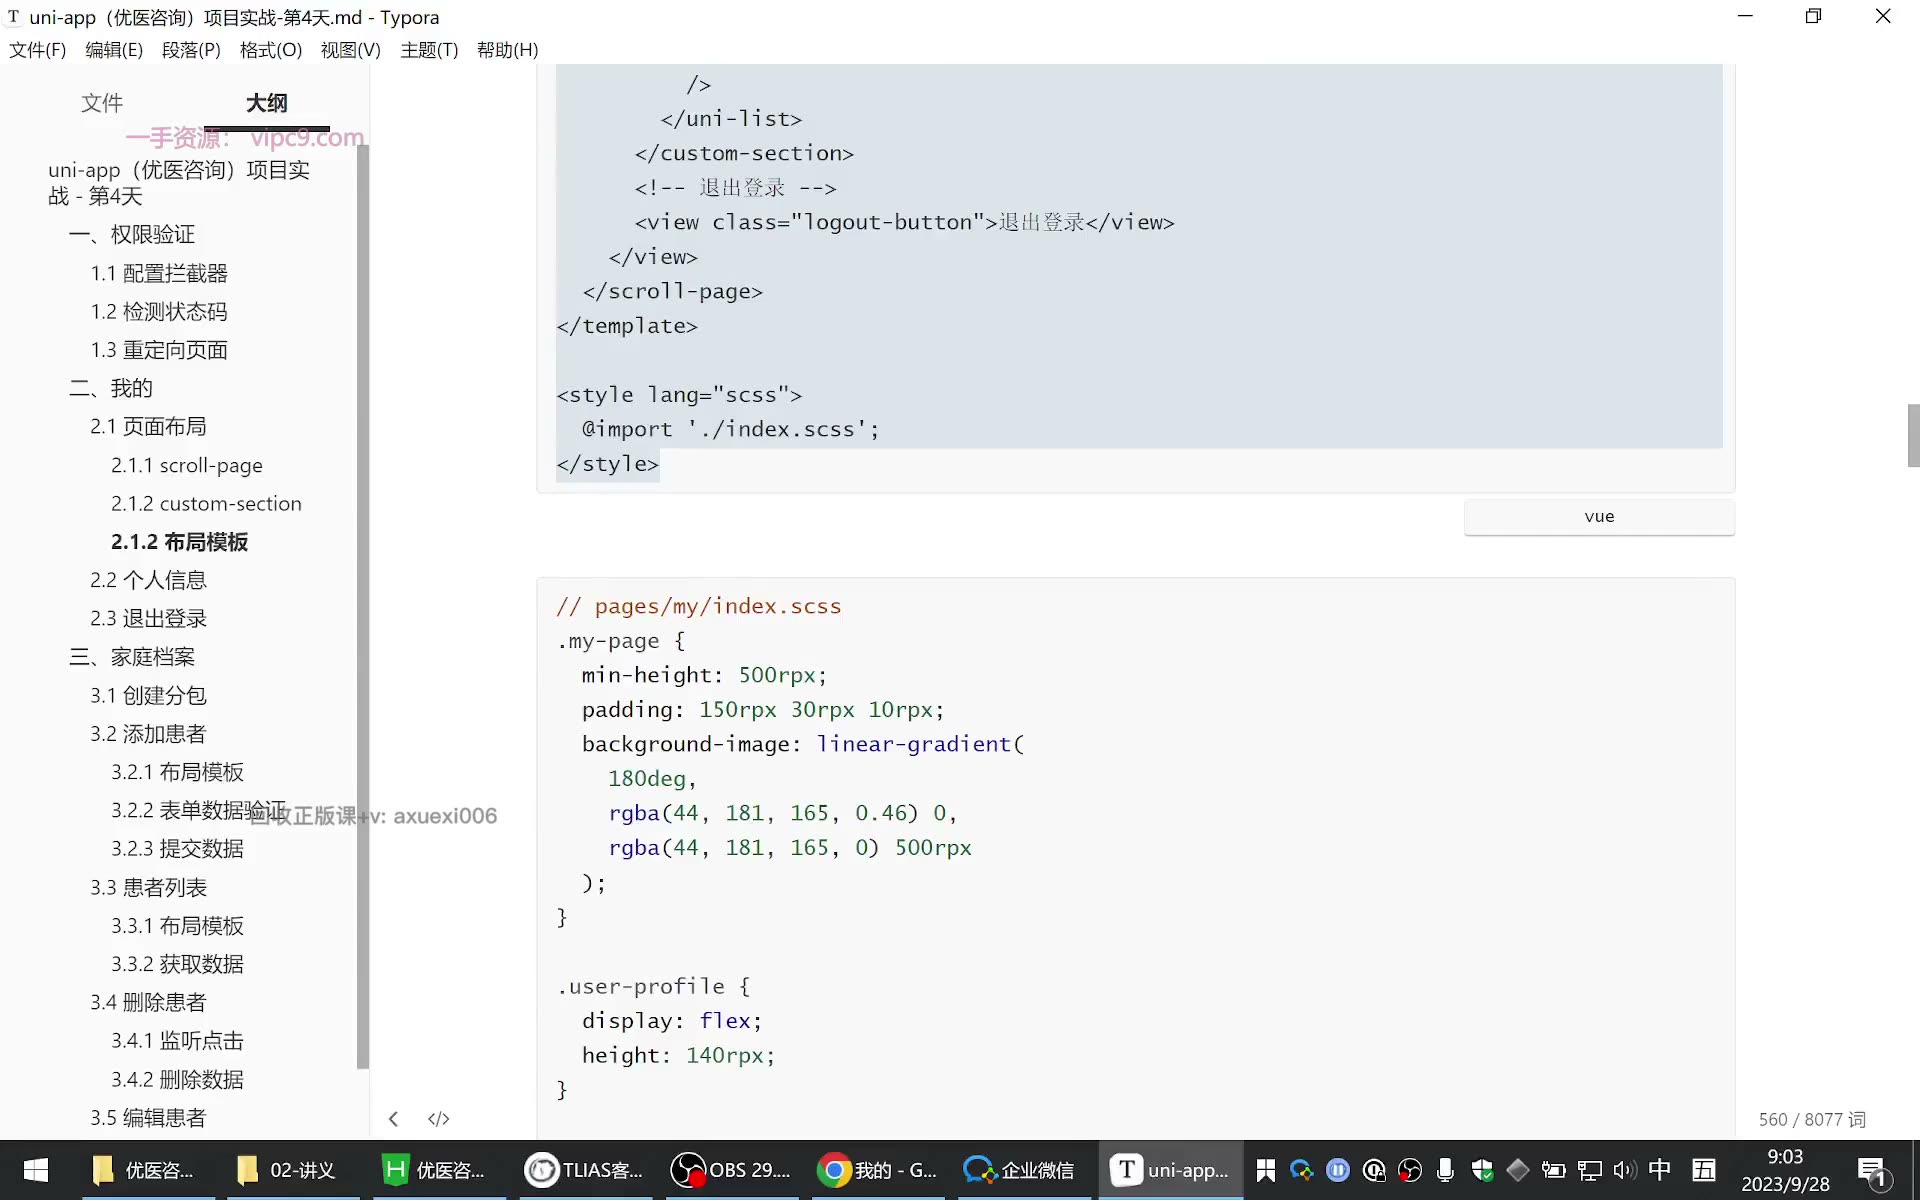Click the 五 IME tray icon
1920x1200 pixels.
pyautogui.click(x=1704, y=1169)
